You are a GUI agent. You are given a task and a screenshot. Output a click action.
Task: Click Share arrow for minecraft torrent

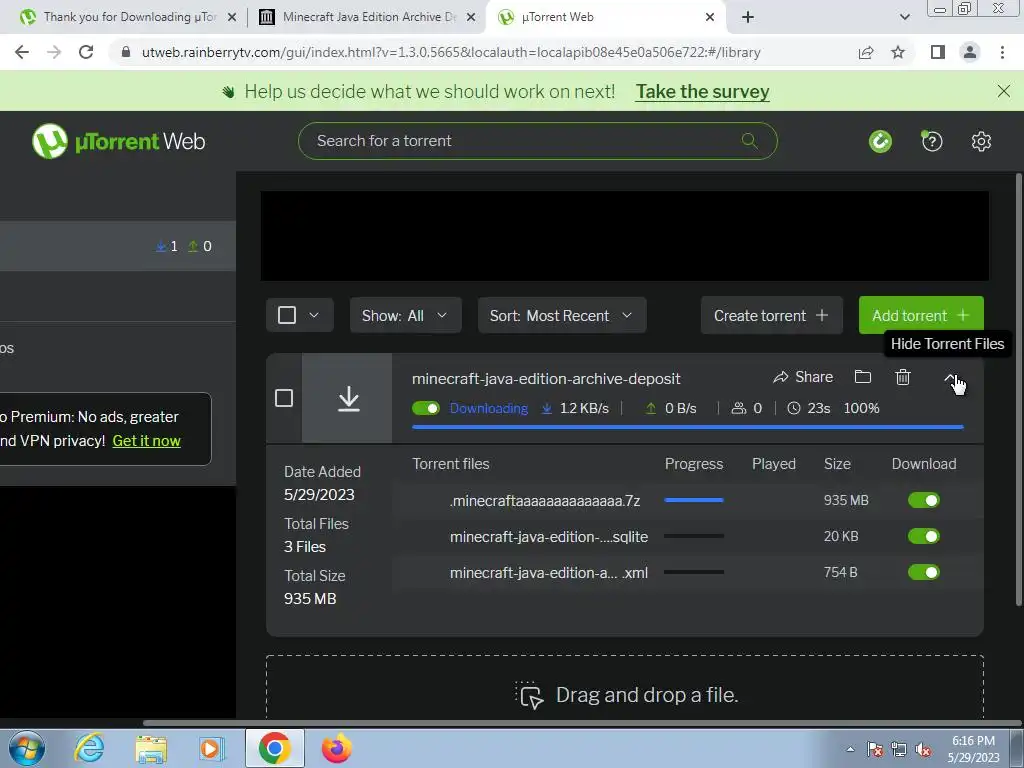click(780, 377)
